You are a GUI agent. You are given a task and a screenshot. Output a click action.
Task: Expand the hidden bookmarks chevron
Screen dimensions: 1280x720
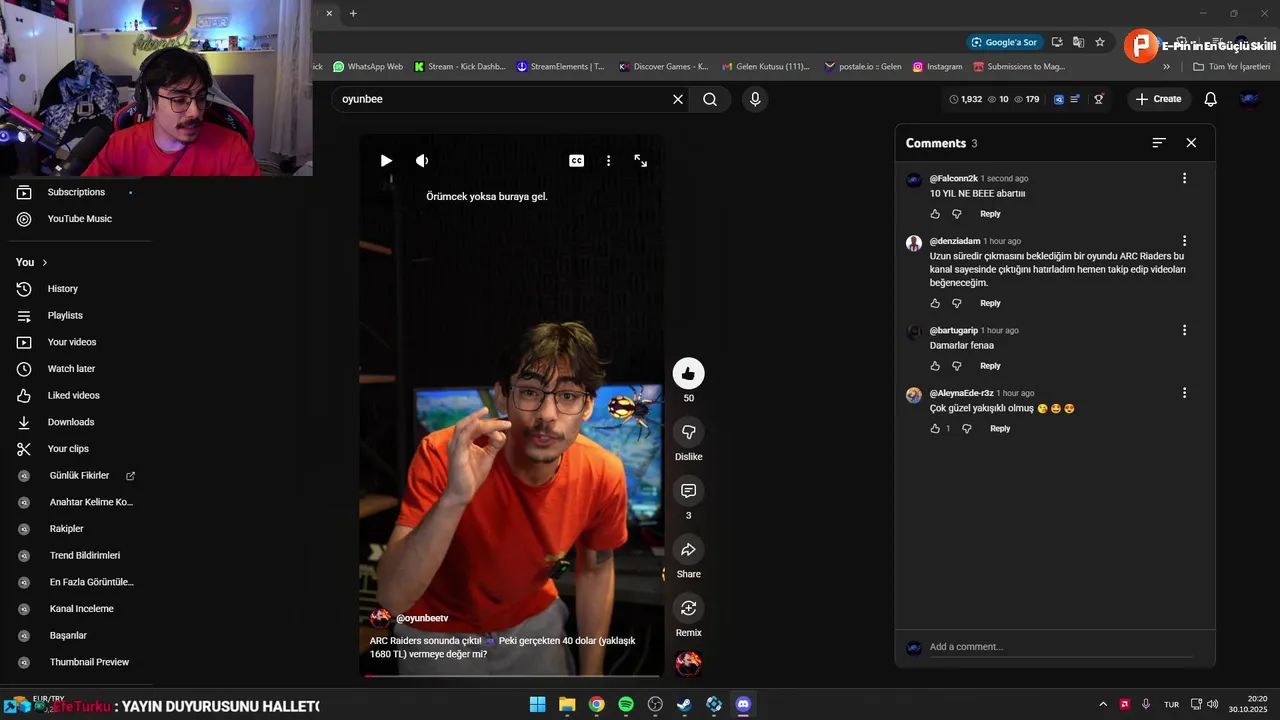[x=1166, y=67]
